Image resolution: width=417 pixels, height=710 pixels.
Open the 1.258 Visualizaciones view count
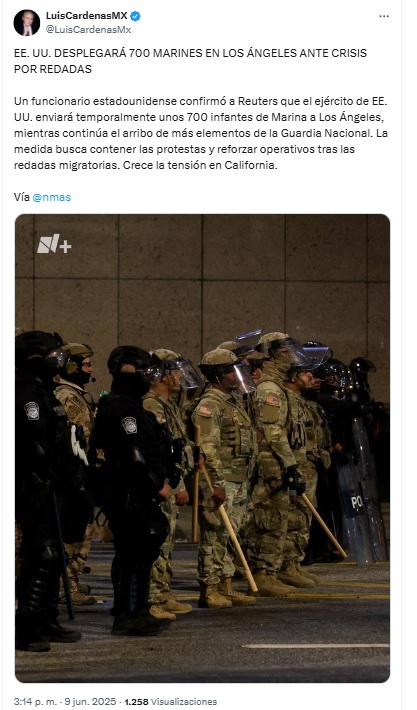tap(171, 701)
